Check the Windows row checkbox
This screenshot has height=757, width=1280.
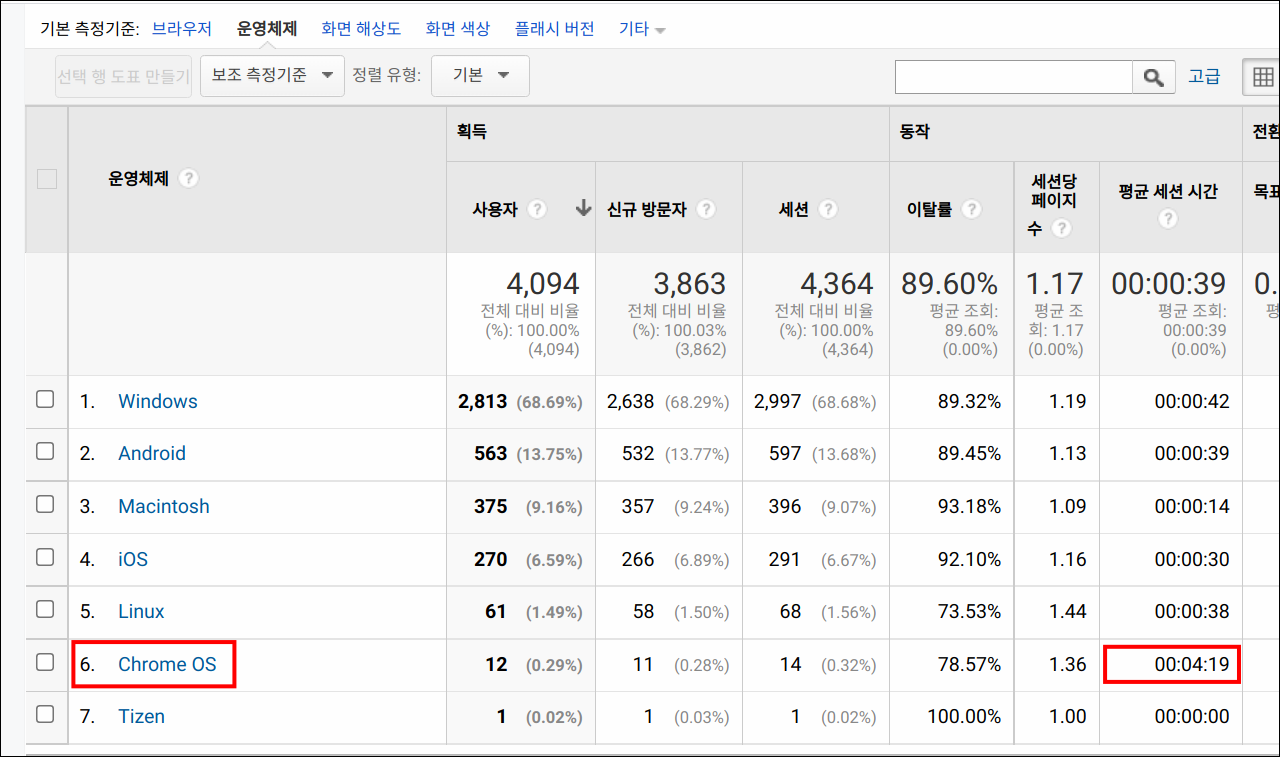coord(45,399)
